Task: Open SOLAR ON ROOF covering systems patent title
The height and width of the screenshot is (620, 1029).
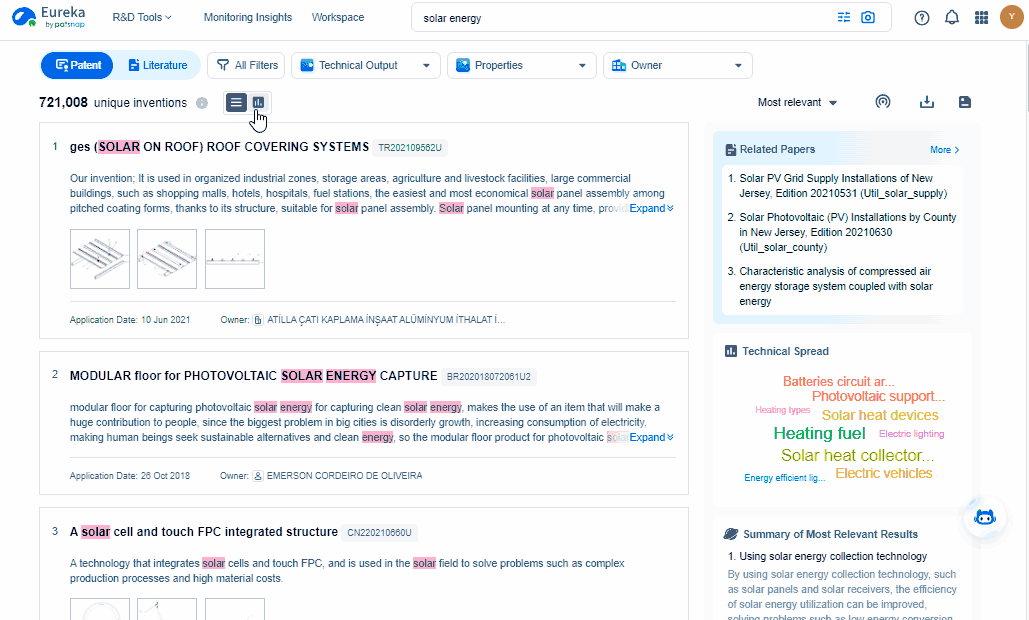Action: coord(219,147)
